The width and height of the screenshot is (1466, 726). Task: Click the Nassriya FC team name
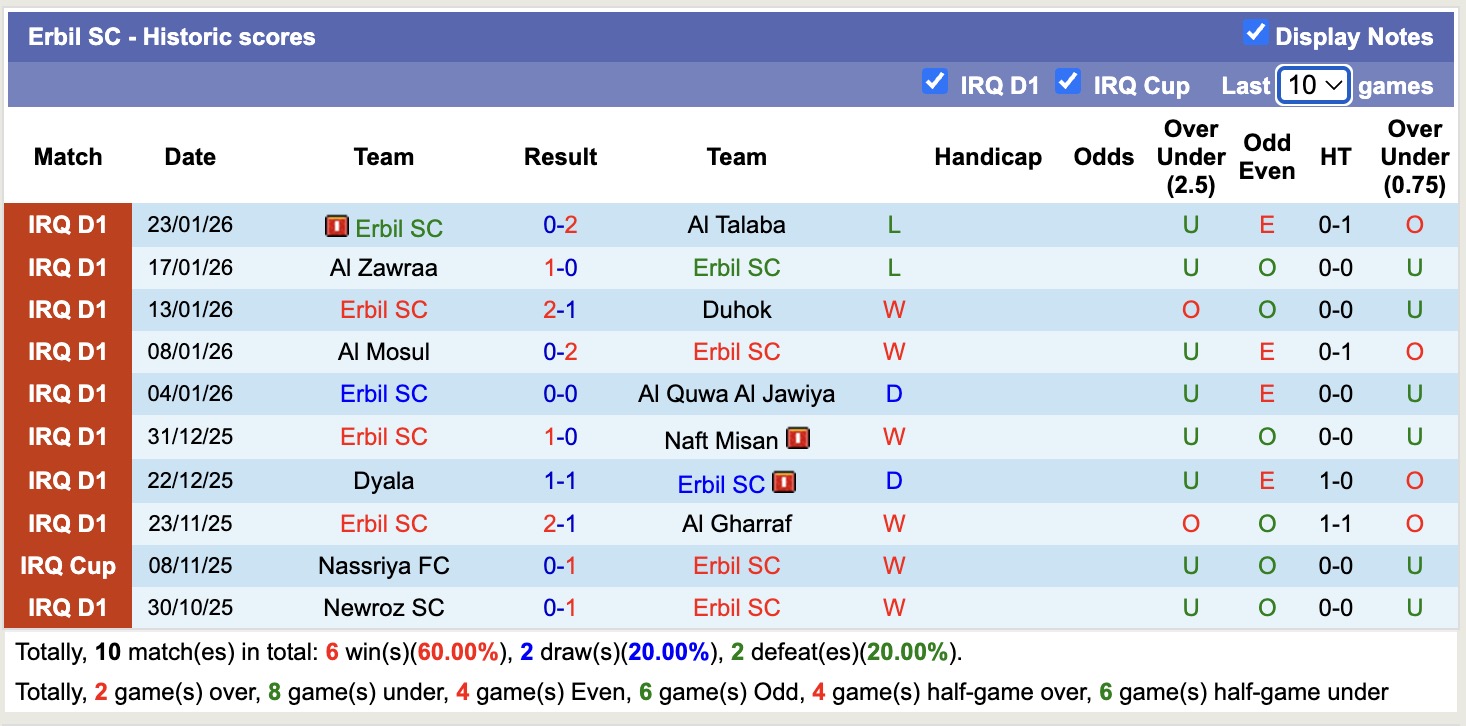coord(384,565)
